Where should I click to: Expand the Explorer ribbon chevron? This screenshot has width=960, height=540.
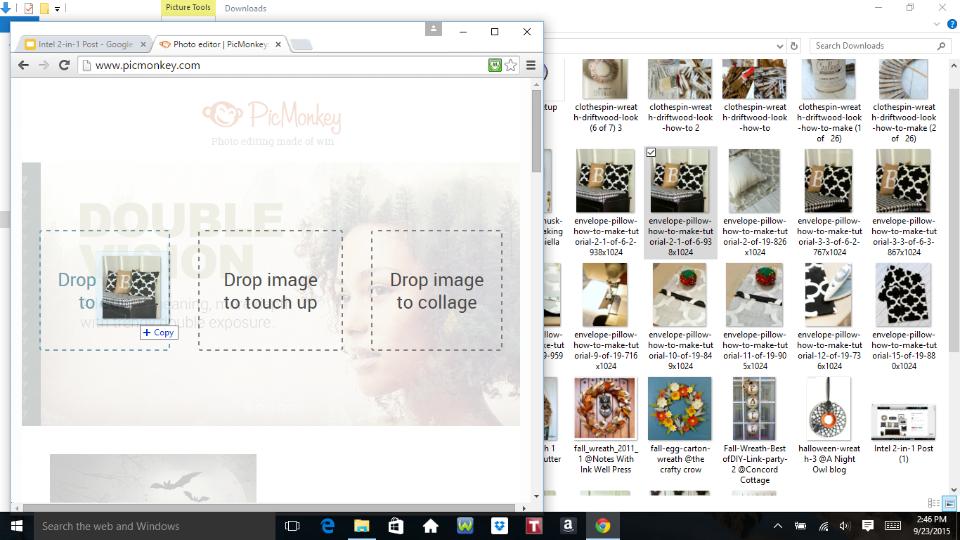(937, 24)
